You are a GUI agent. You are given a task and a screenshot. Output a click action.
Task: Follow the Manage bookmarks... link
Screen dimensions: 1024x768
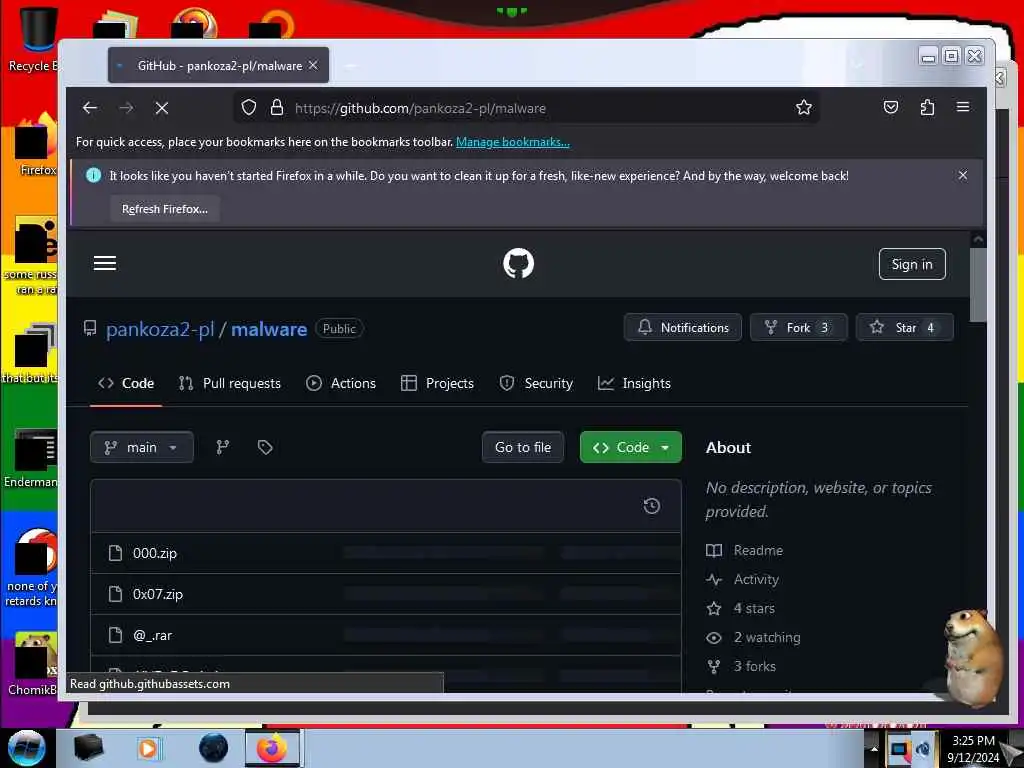pos(513,142)
